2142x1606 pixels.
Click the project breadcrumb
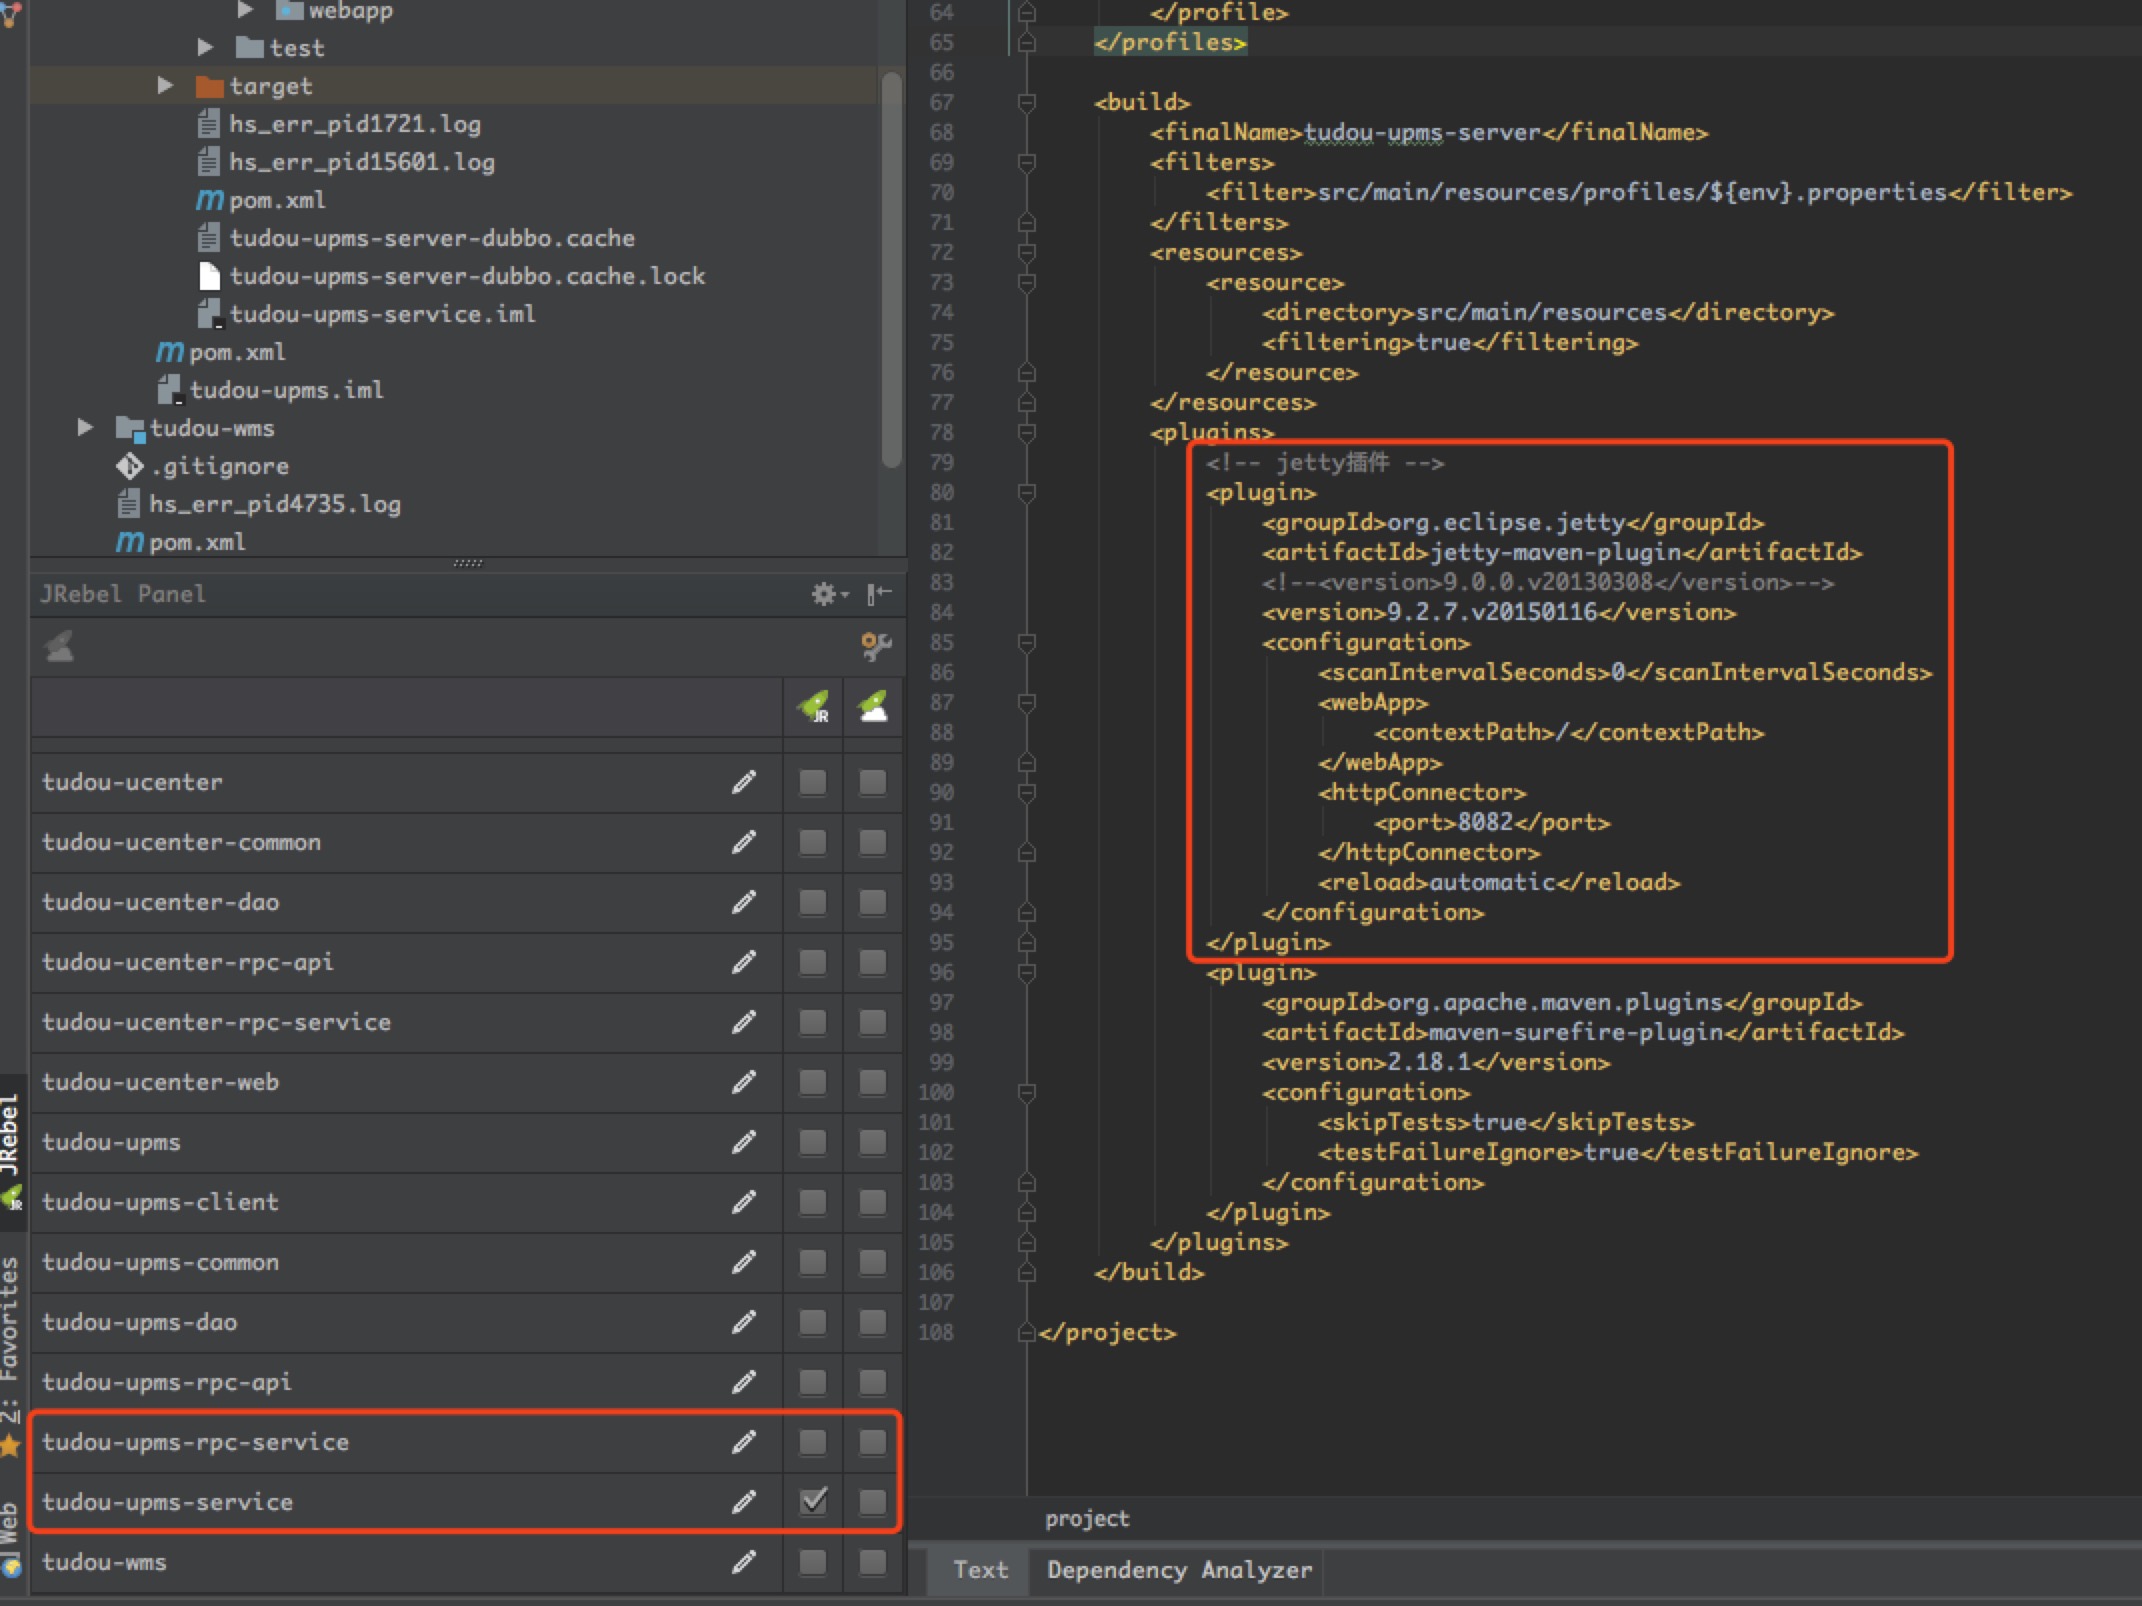tap(1086, 1519)
